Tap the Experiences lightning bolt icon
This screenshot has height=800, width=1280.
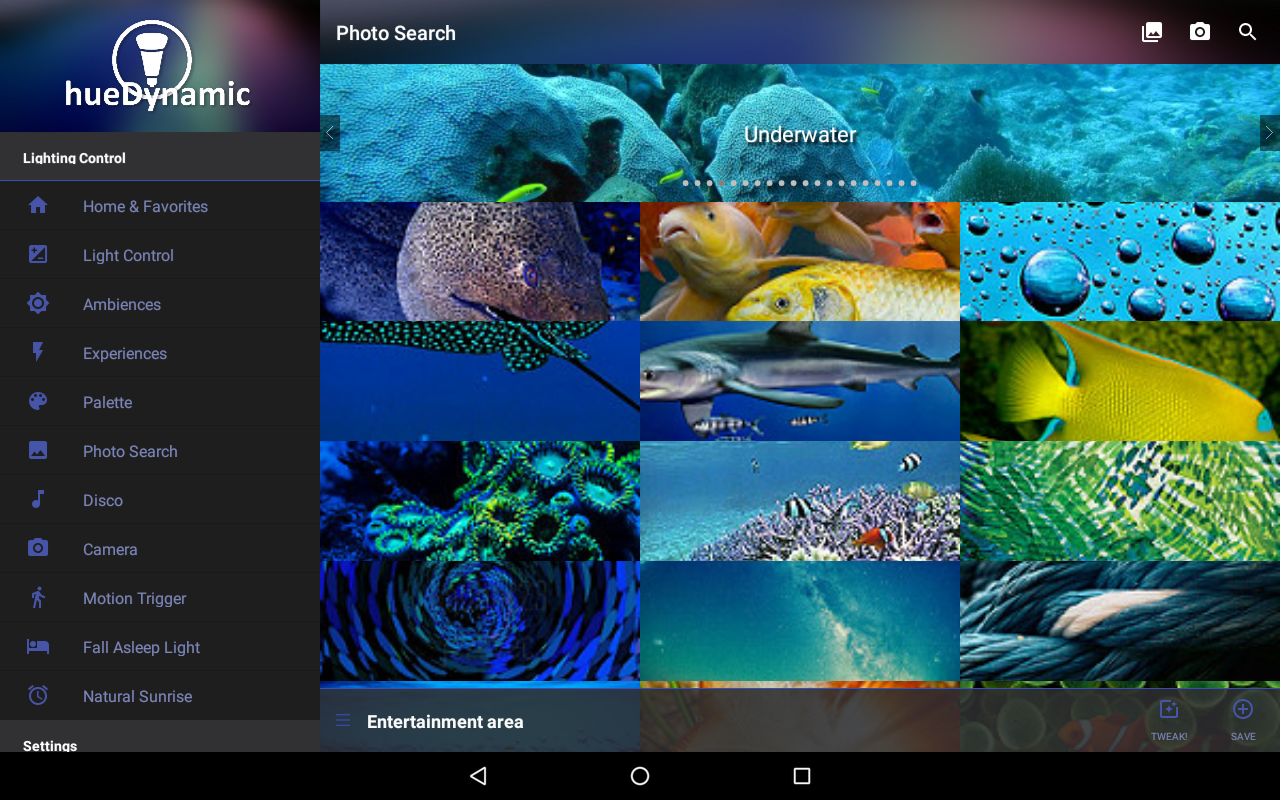pyautogui.click(x=38, y=352)
